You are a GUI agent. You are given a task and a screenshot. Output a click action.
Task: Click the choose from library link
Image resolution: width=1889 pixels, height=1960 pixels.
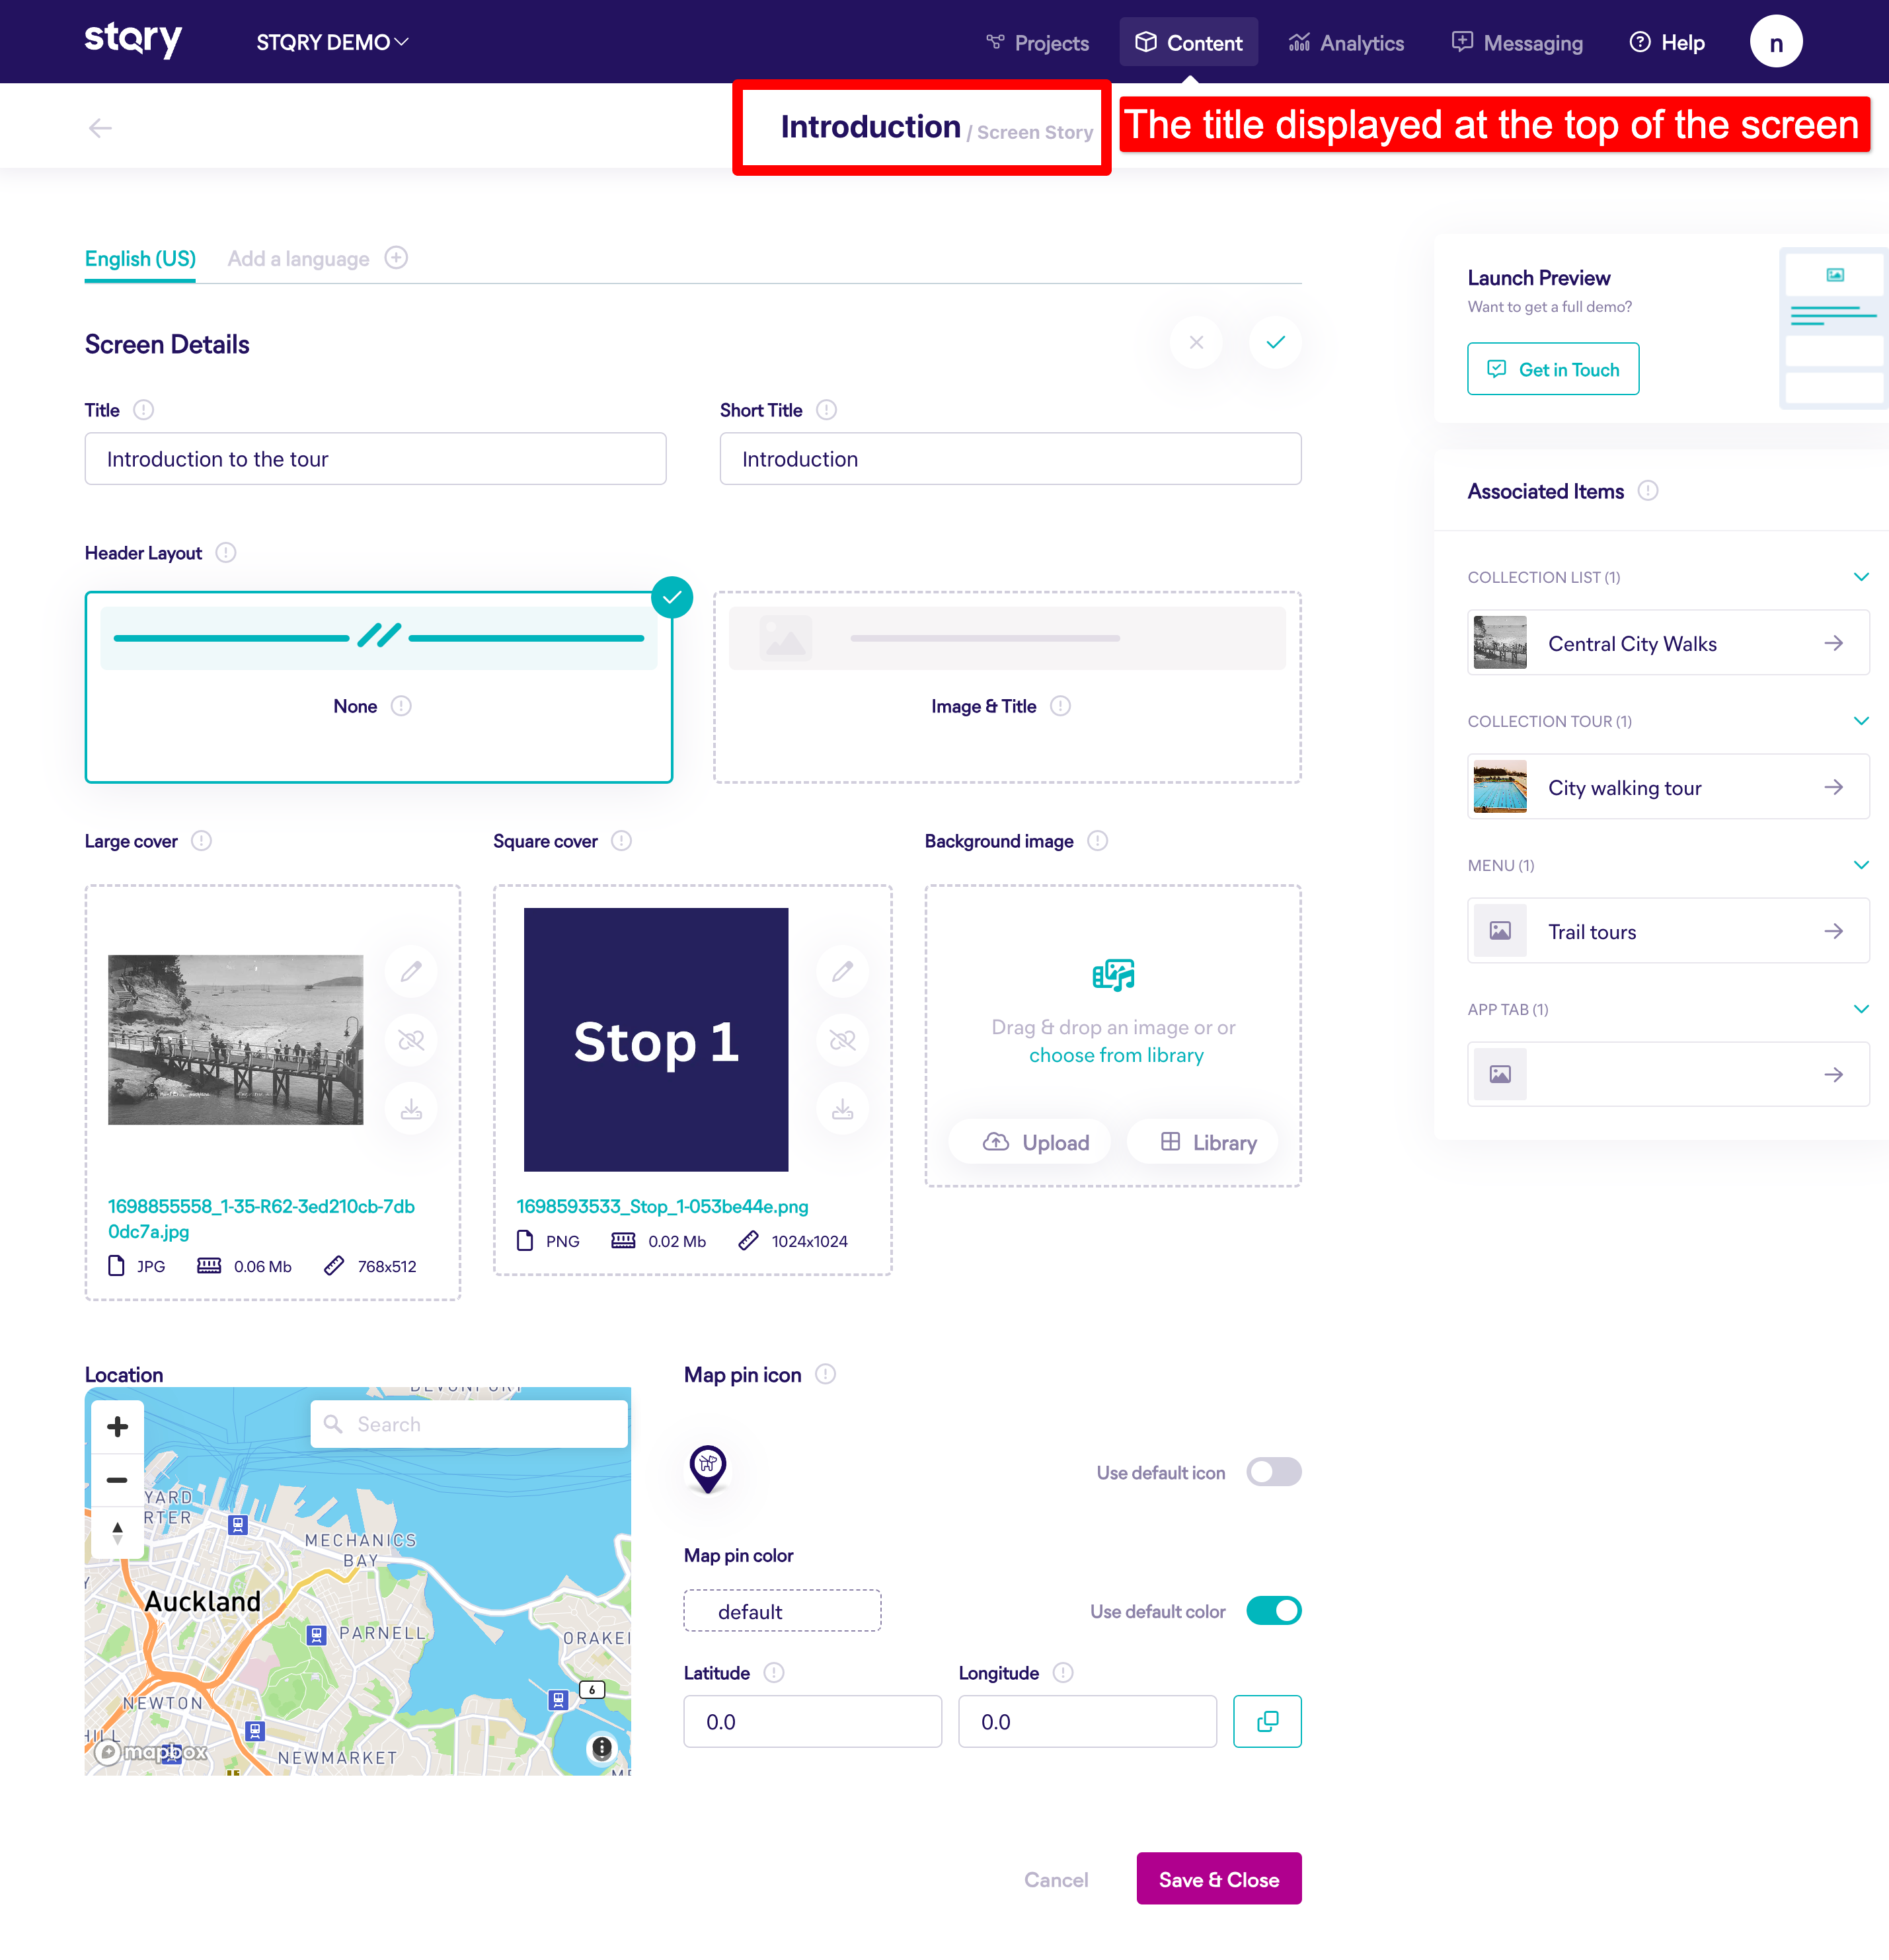(x=1116, y=1055)
